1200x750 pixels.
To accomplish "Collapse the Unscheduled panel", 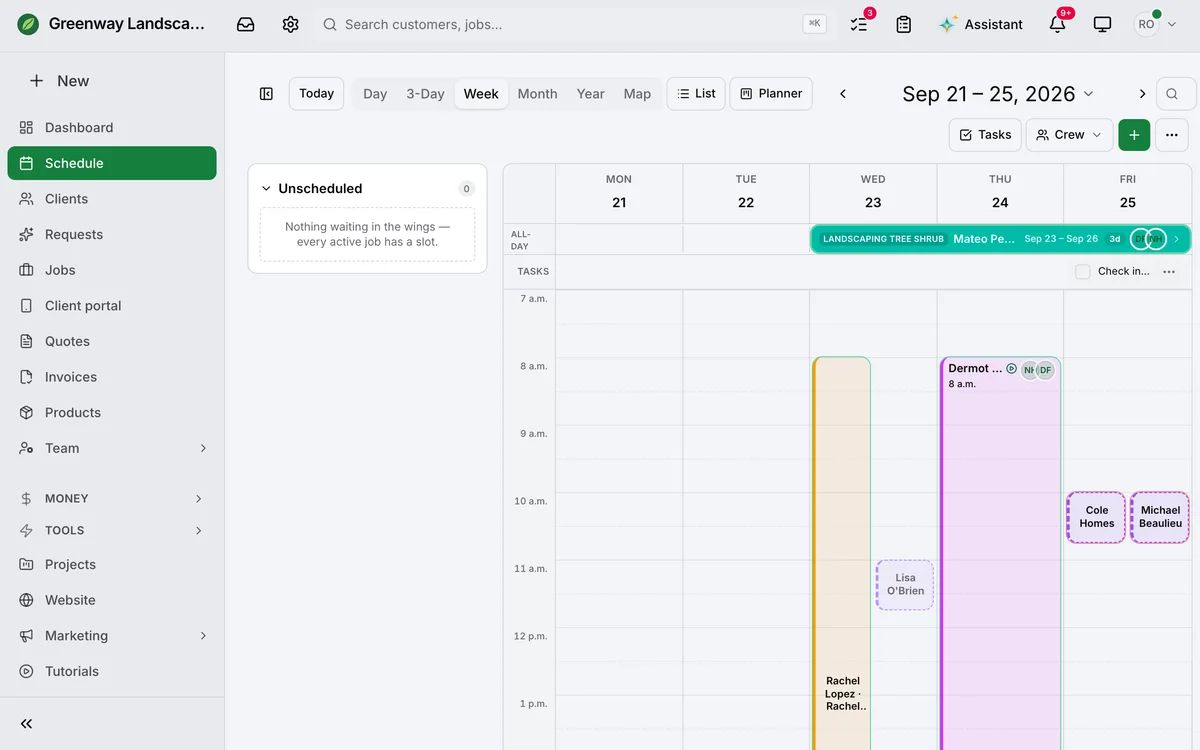I will [266, 189].
